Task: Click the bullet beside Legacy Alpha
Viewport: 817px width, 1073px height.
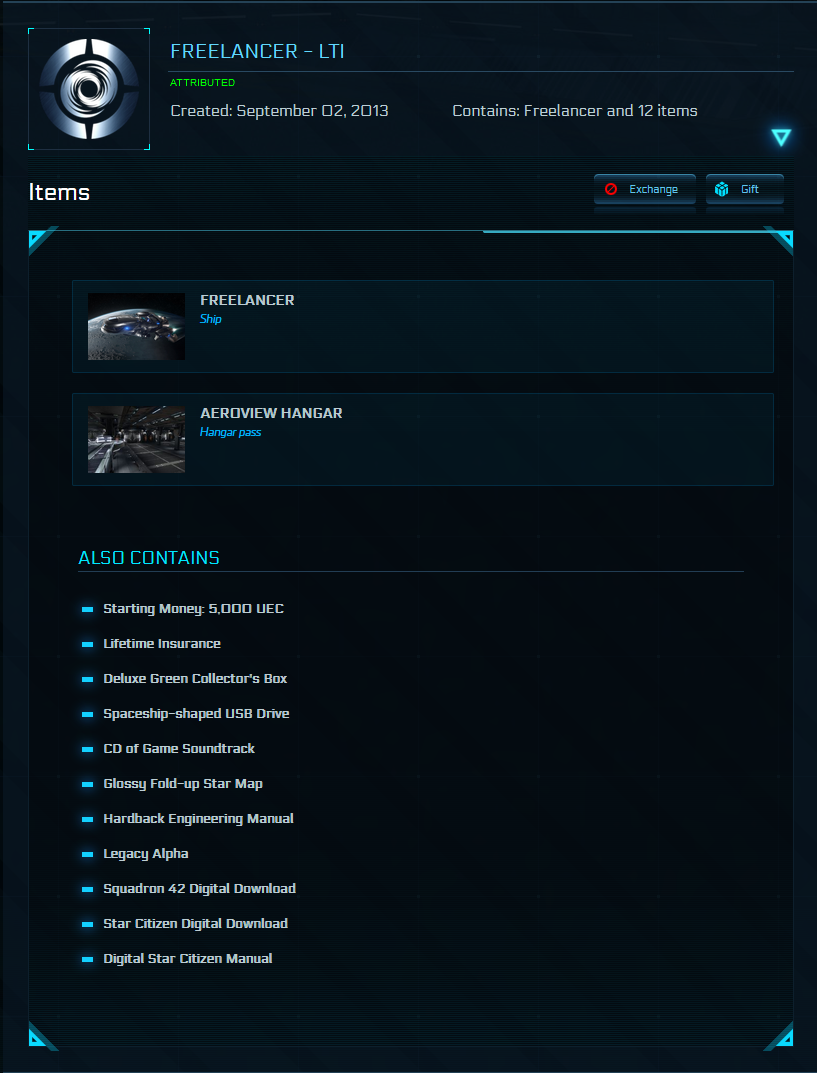Action: coord(87,854)
